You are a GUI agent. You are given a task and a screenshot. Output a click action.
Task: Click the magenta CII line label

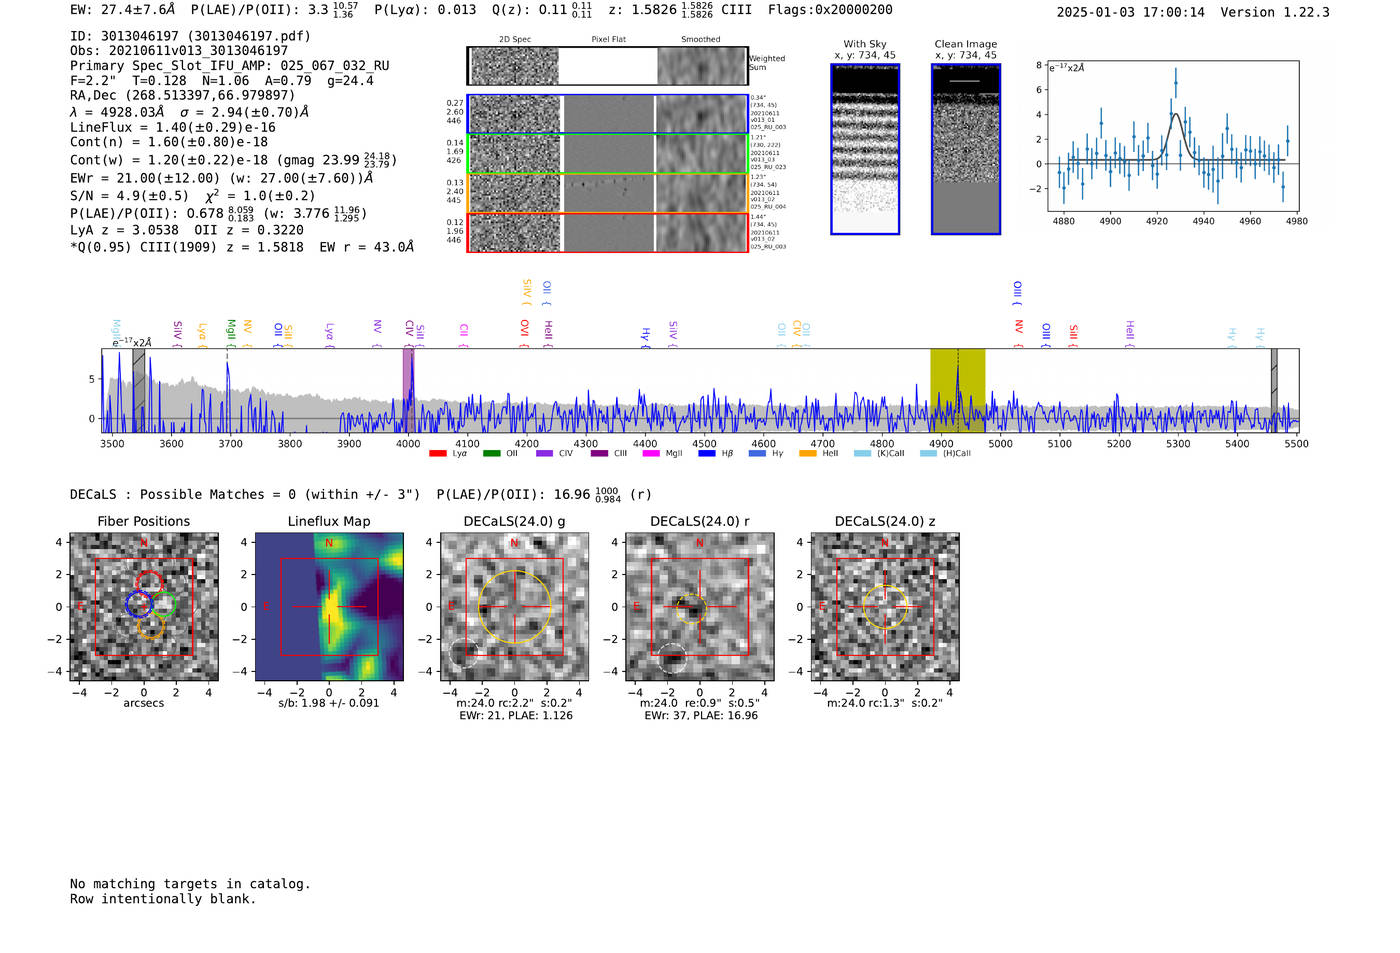(x=464, y=332)
